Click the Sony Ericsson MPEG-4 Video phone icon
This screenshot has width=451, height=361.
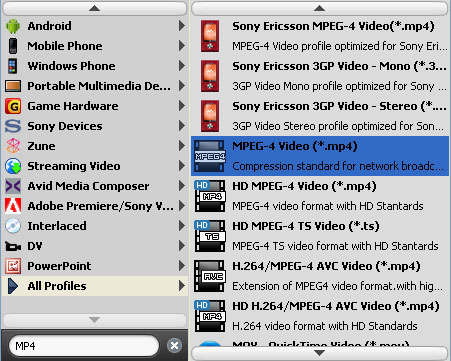coord(210,36)
